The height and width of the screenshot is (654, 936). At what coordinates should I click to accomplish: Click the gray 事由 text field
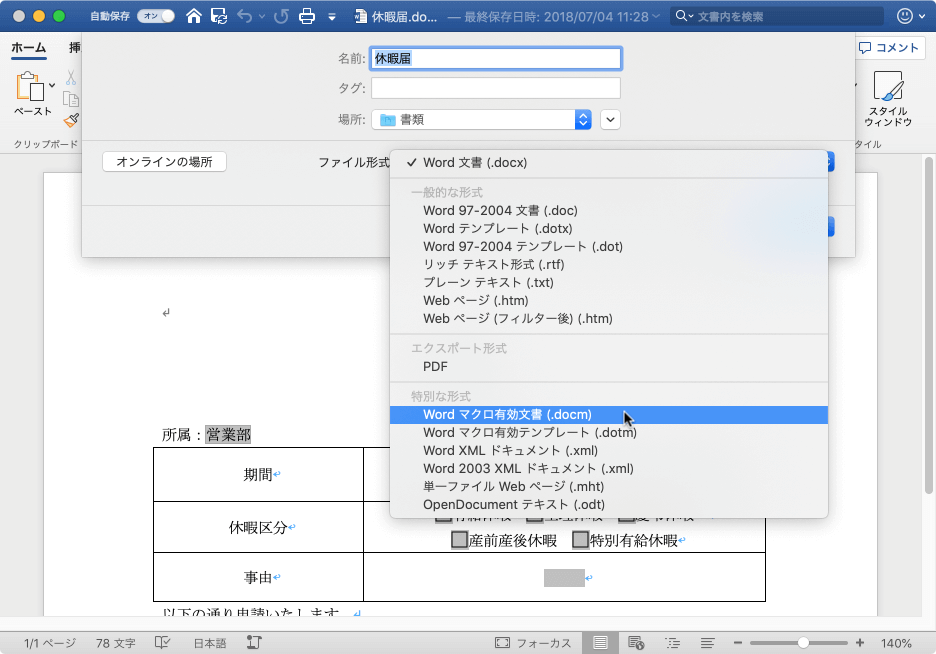click(564, 578)
